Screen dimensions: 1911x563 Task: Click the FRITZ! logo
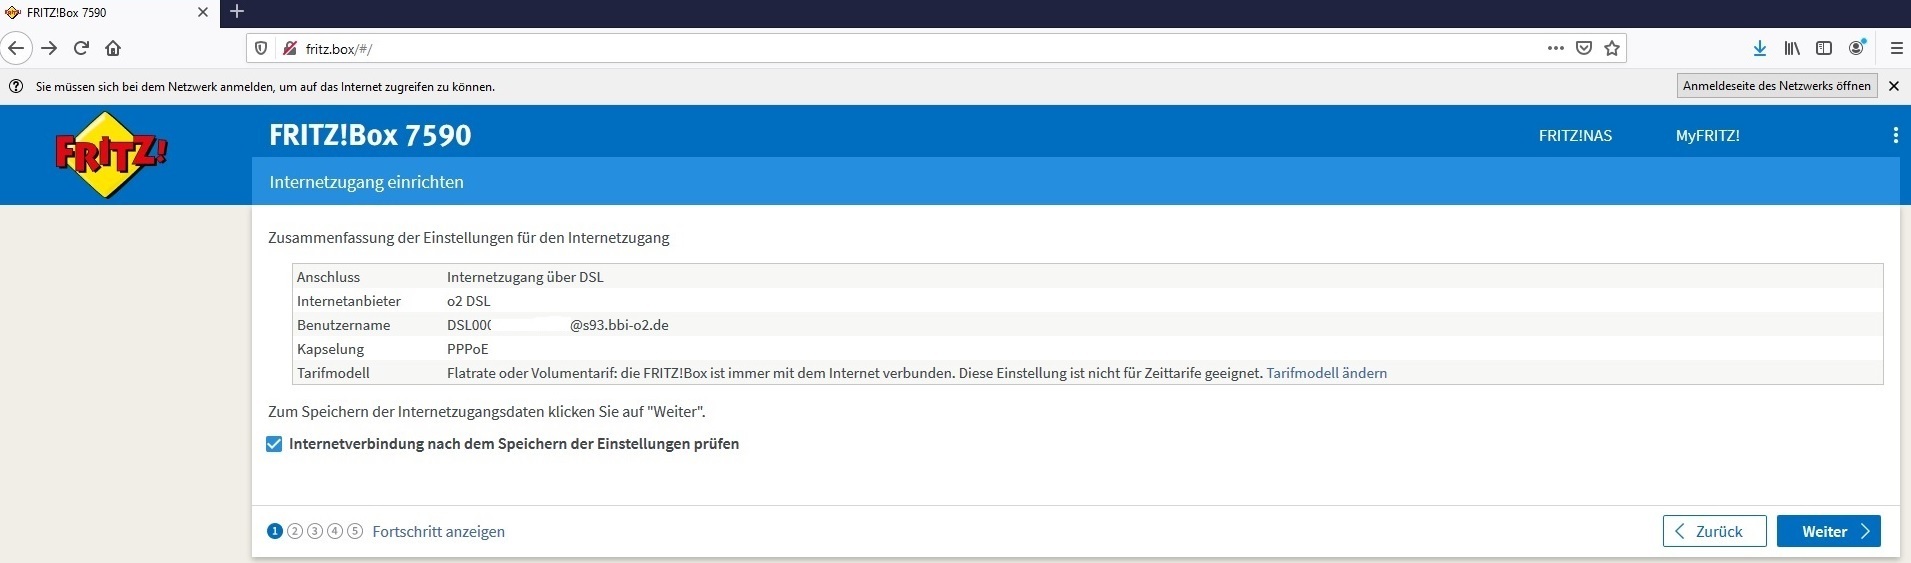pos(111,154)
